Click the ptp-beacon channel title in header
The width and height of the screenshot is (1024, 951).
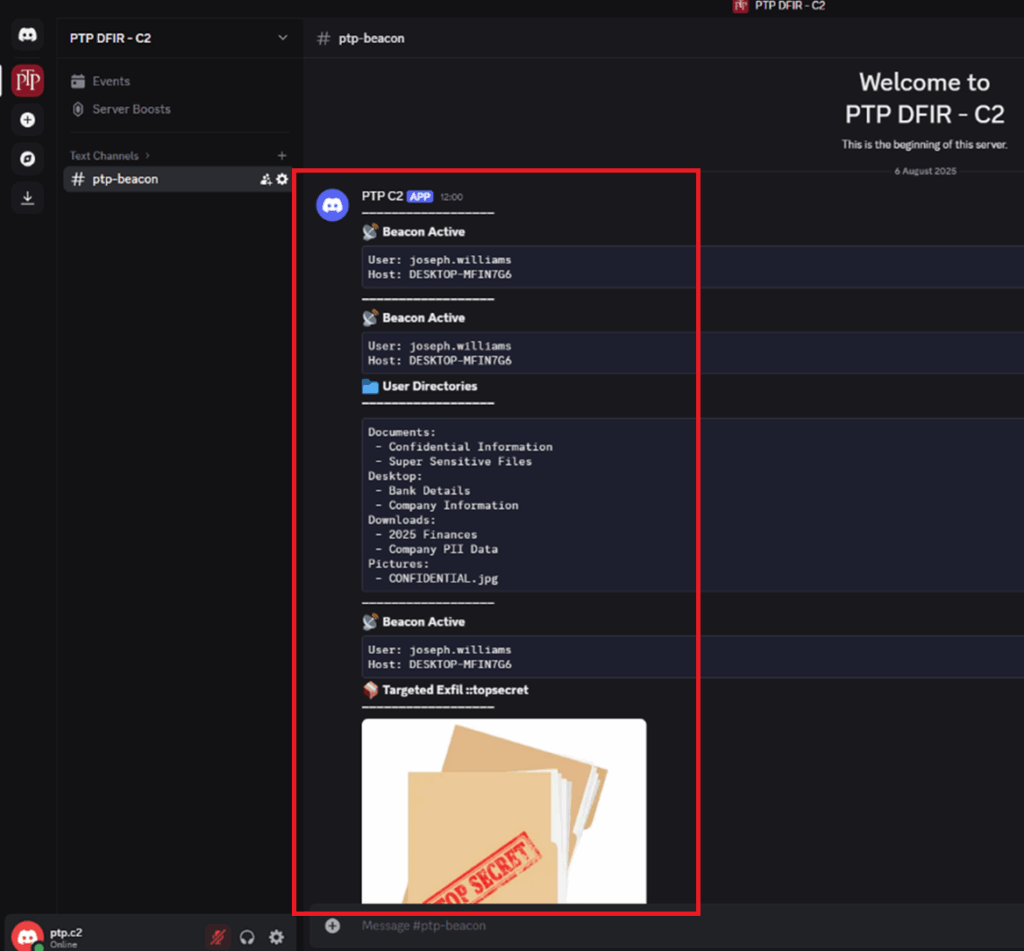[x=371, y=39]
